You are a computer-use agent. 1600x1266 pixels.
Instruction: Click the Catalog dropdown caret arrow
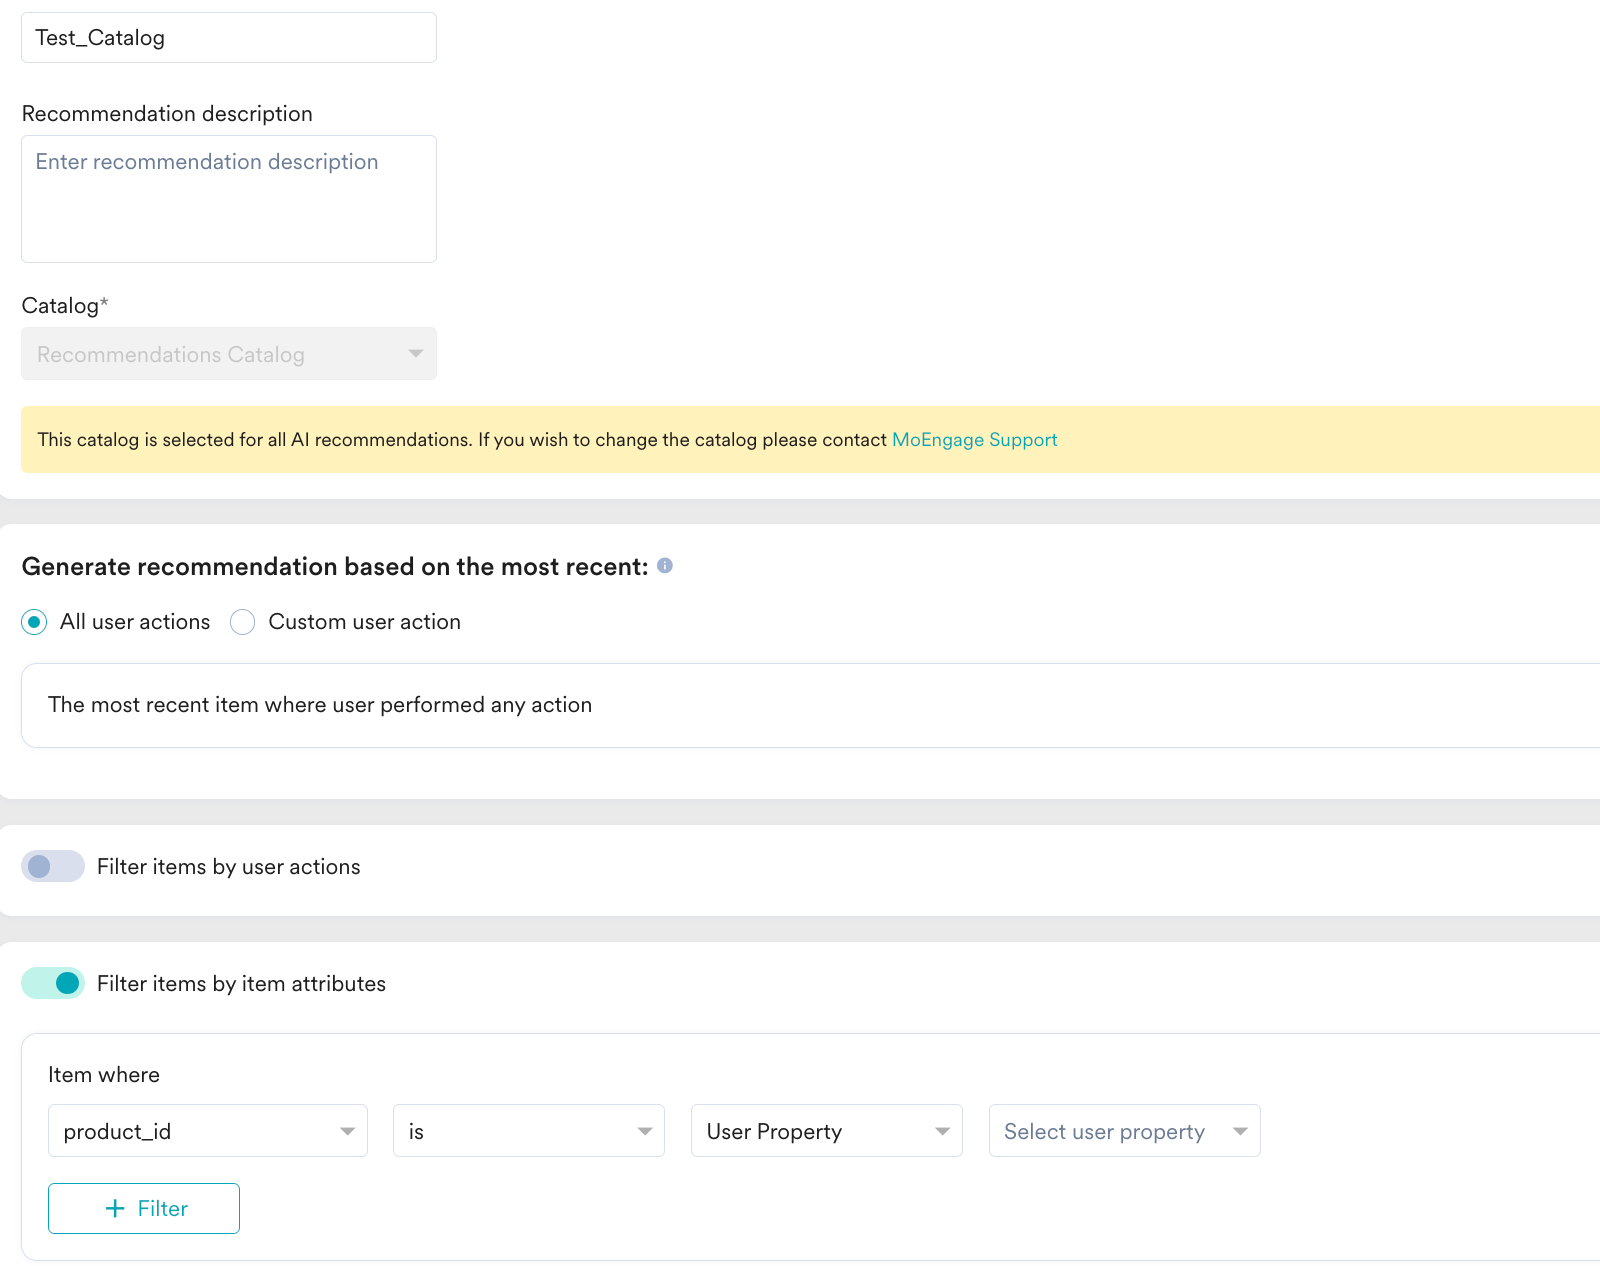click(x=416, y=353)
